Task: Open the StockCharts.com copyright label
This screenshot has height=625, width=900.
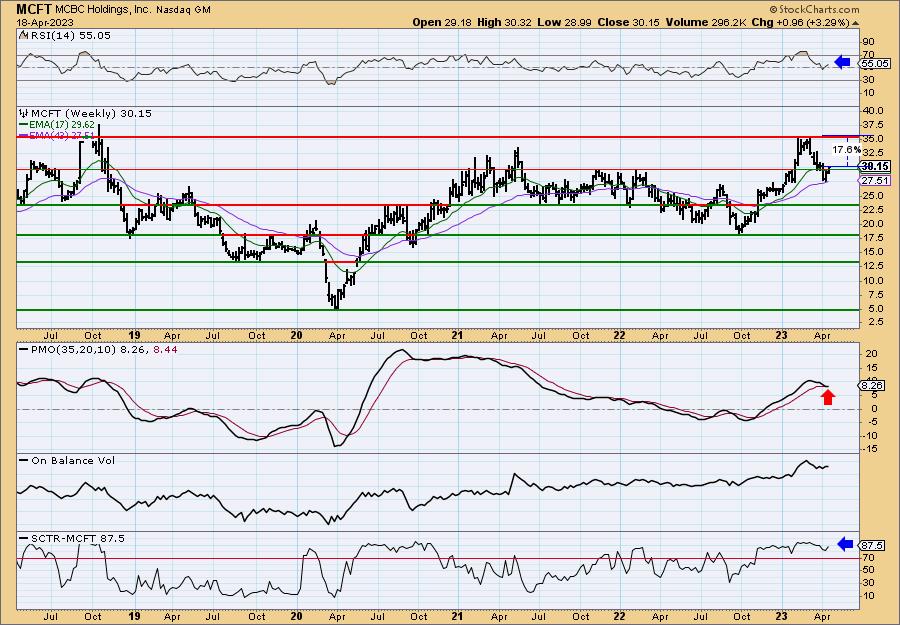Action: [814, 9]
